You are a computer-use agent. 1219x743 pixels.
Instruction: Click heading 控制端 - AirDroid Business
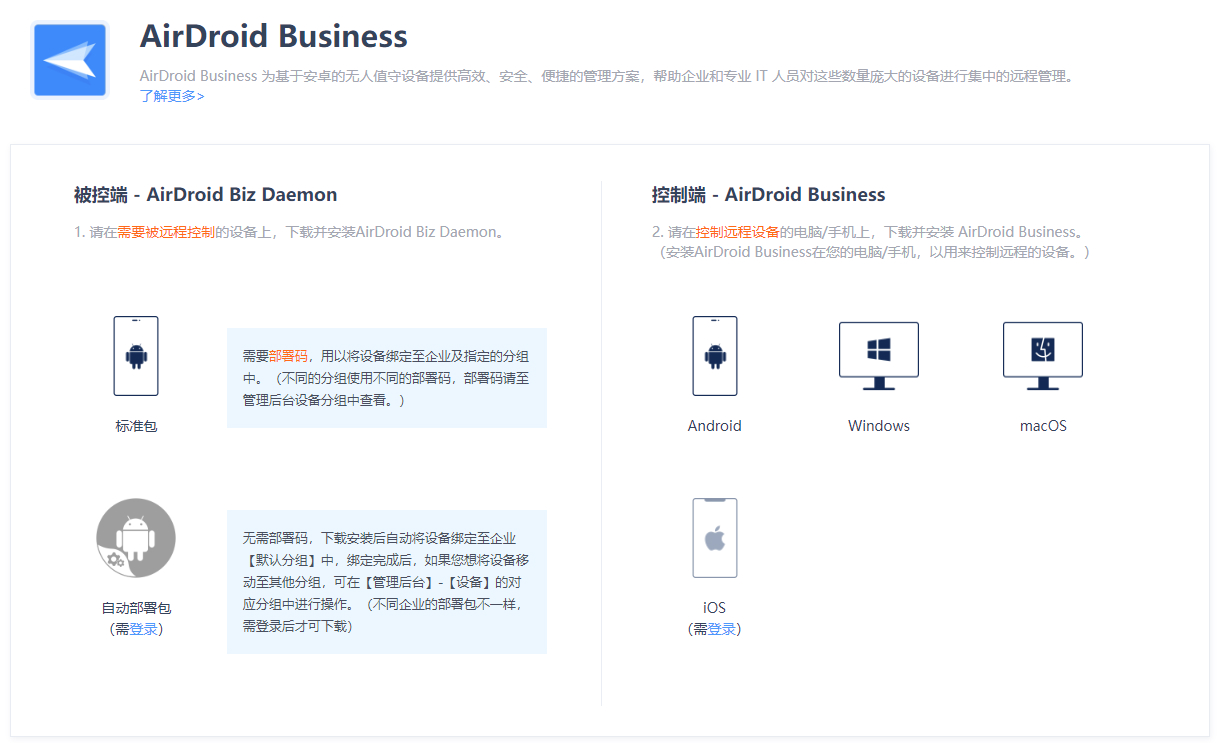click(x=769, y=195)
